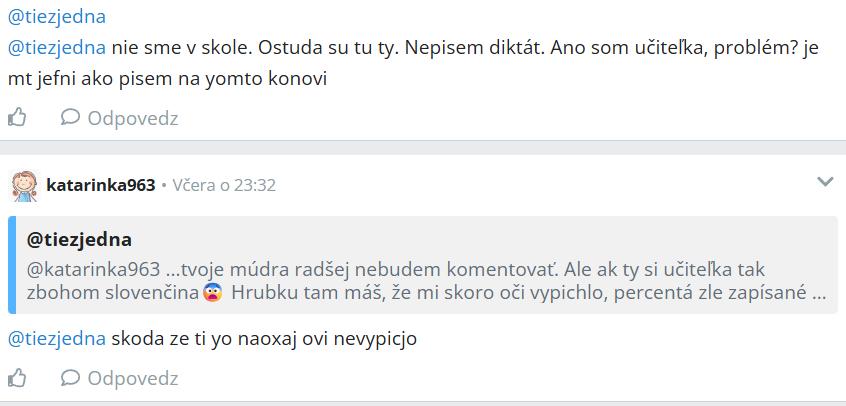The height and width of the screenshot is (406, 846).
Task: Open the standalone @tiezjedna link at top
Action: (x=57, y=17)
